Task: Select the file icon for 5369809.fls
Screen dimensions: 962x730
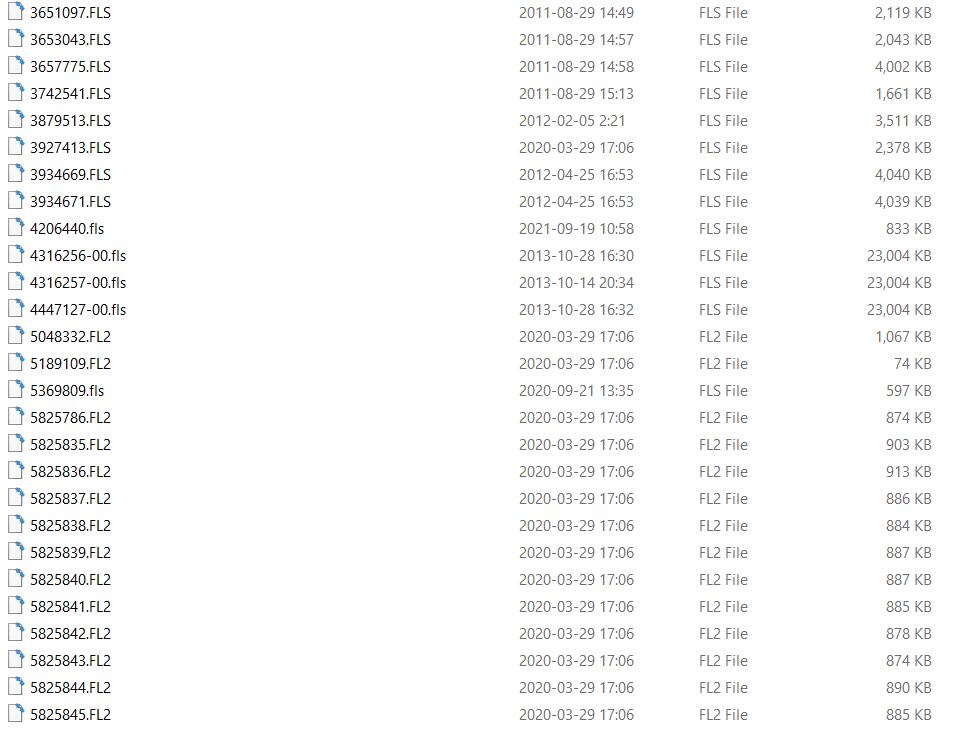Action: coord(16,390)
